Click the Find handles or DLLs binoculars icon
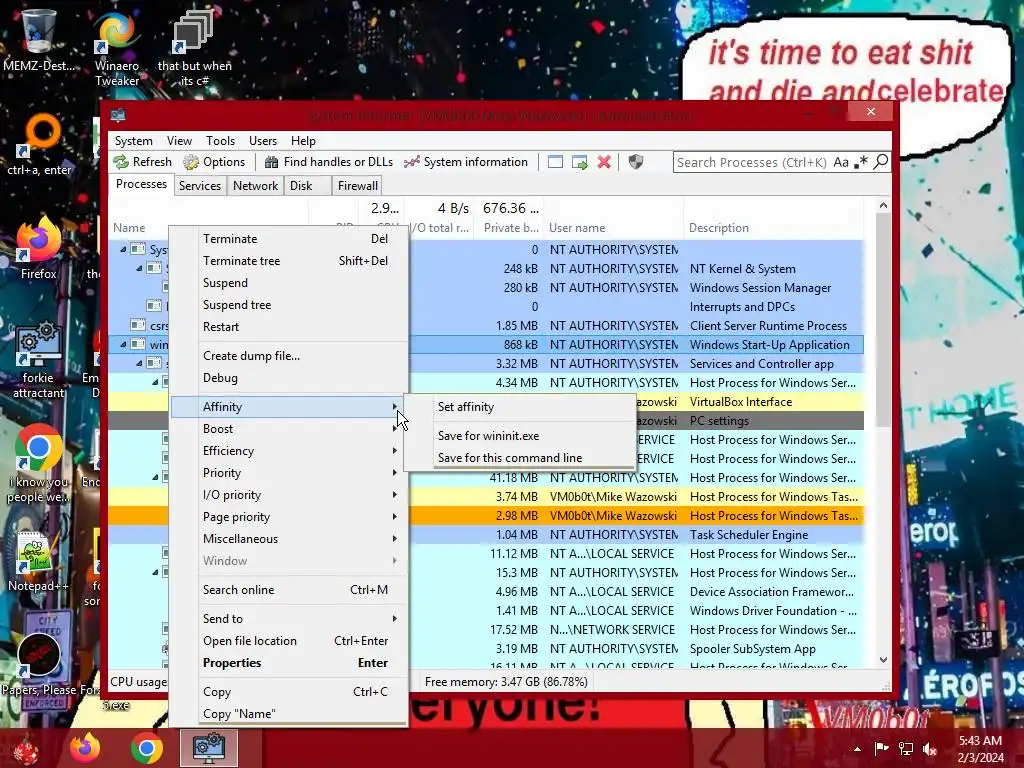Image resolution: width=1024 pixels, height=768 pixels. pos(271,162)
